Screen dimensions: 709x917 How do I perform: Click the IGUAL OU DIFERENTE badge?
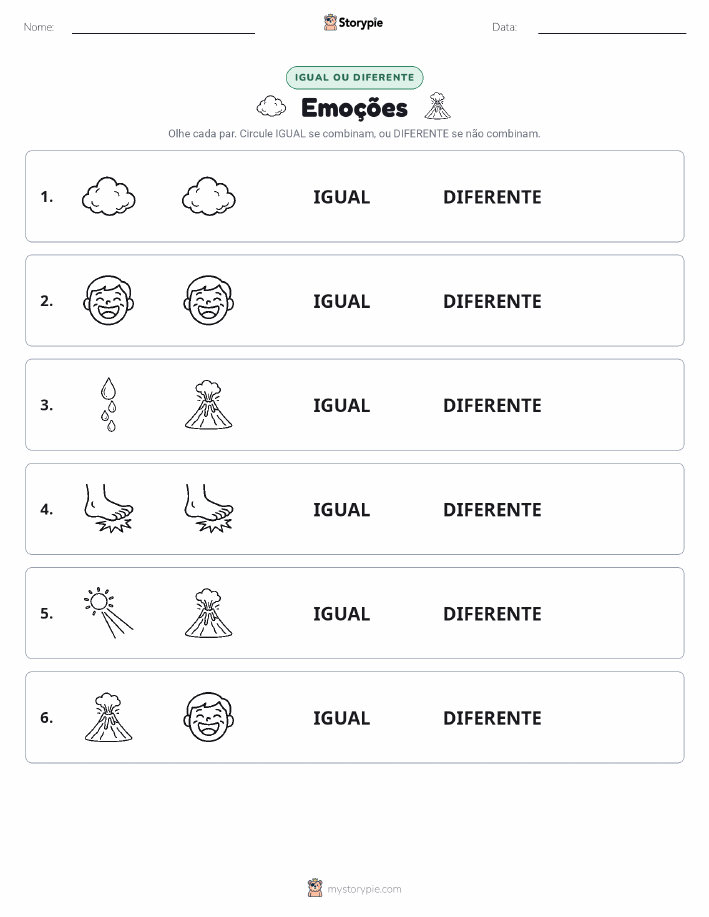(x=354, y=77)
